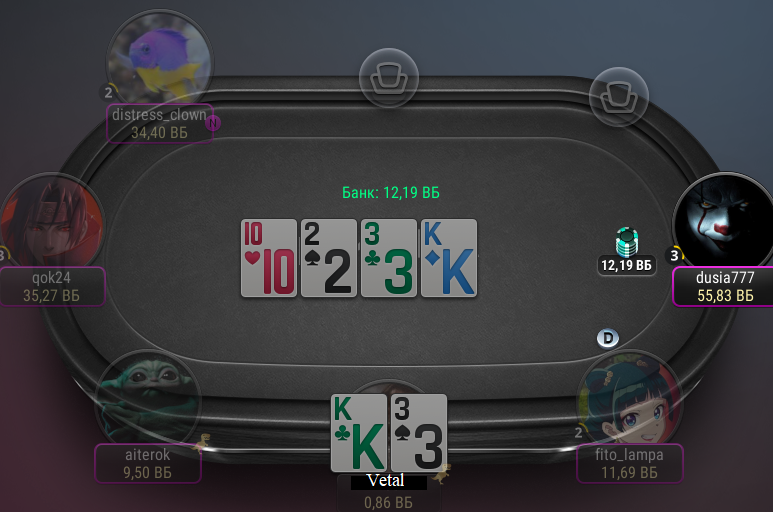The image size is (773, 512).
Task: Click the 3 of spades hole card
Action: (x=419, y=433)
